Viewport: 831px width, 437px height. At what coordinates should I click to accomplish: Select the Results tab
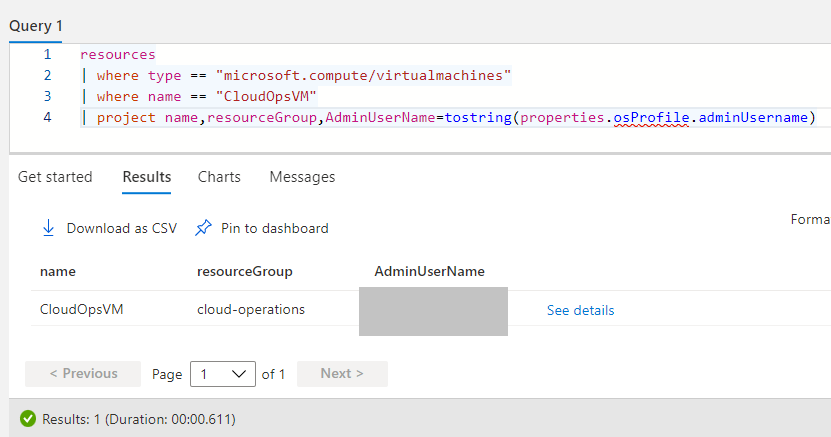(147, 177)
